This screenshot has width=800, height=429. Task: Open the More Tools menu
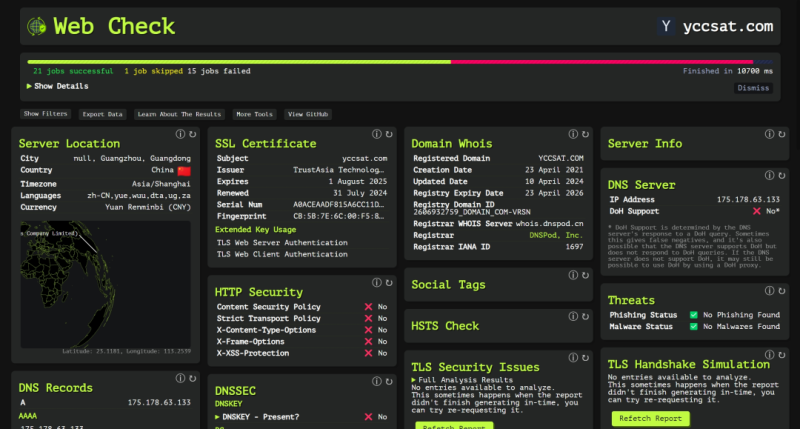pyautogui.click(x=254, y=114)
